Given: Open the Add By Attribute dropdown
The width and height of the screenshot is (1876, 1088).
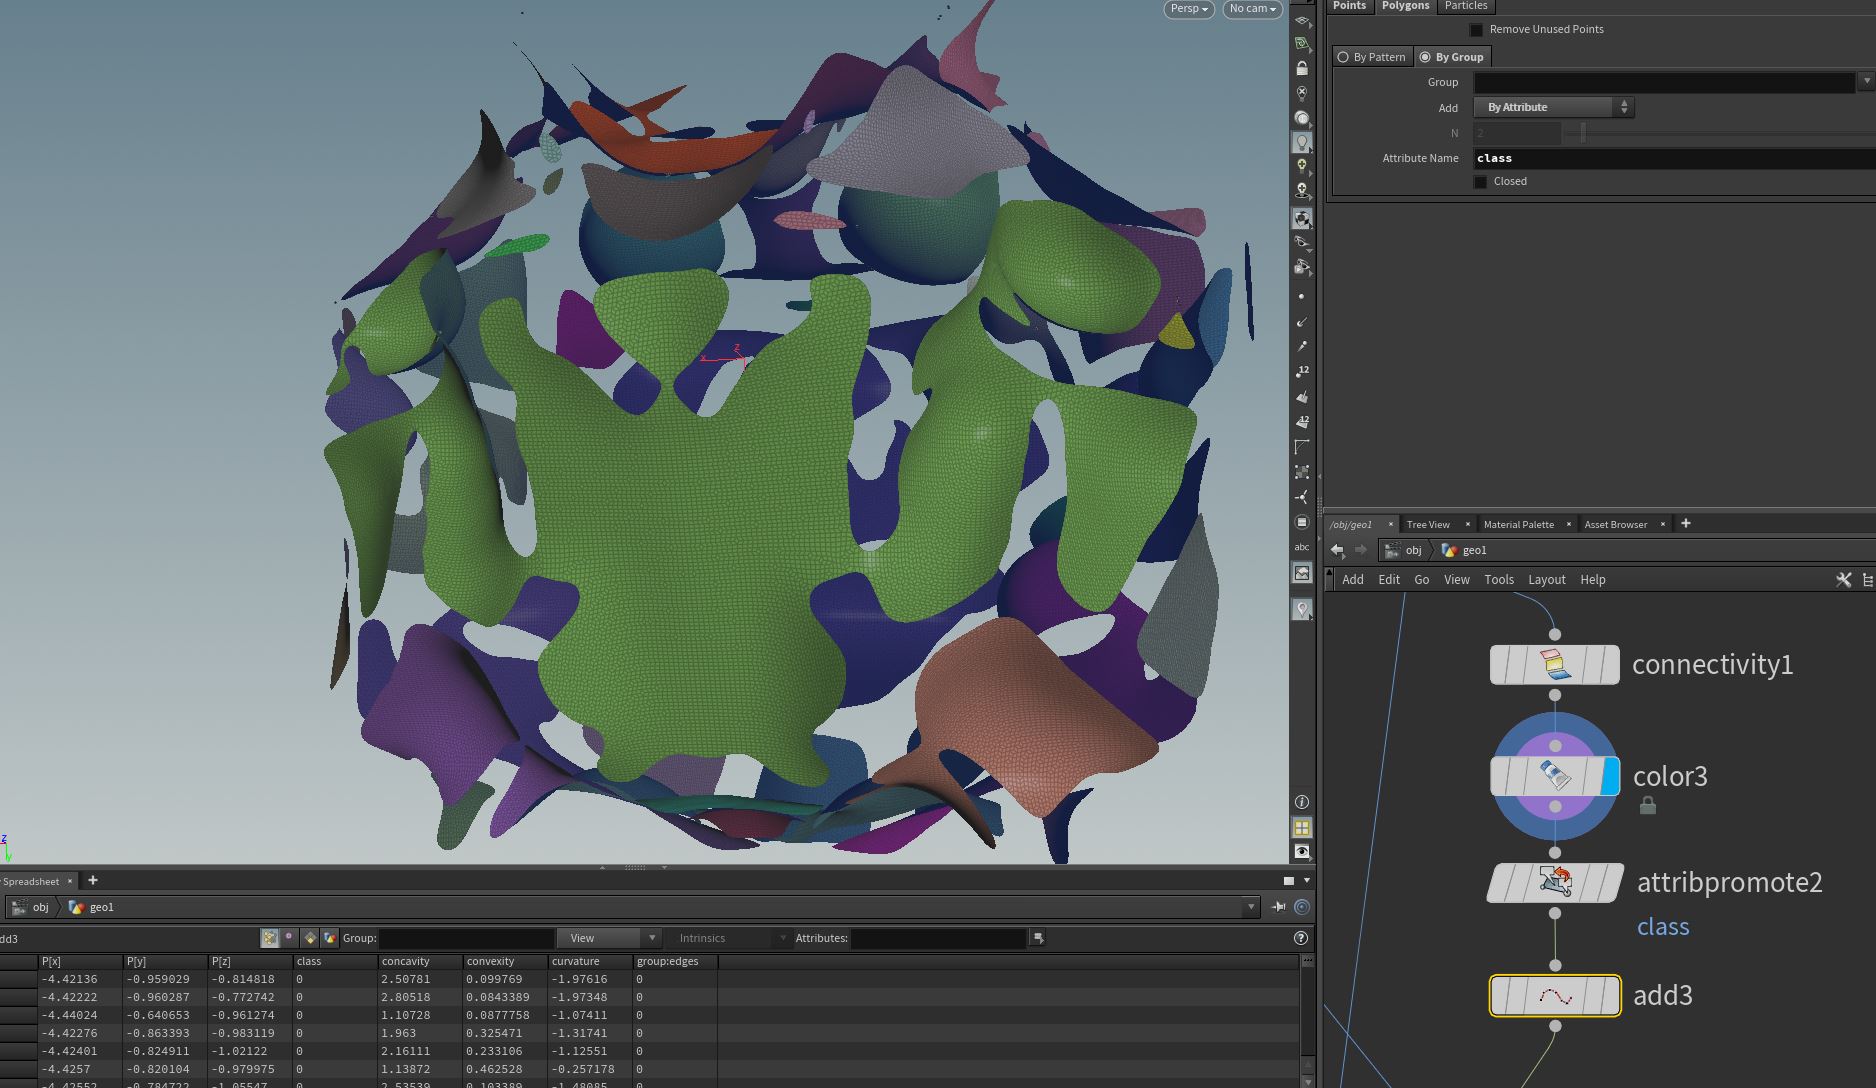Looking at the screenshot, I should tap(1554, 107).
